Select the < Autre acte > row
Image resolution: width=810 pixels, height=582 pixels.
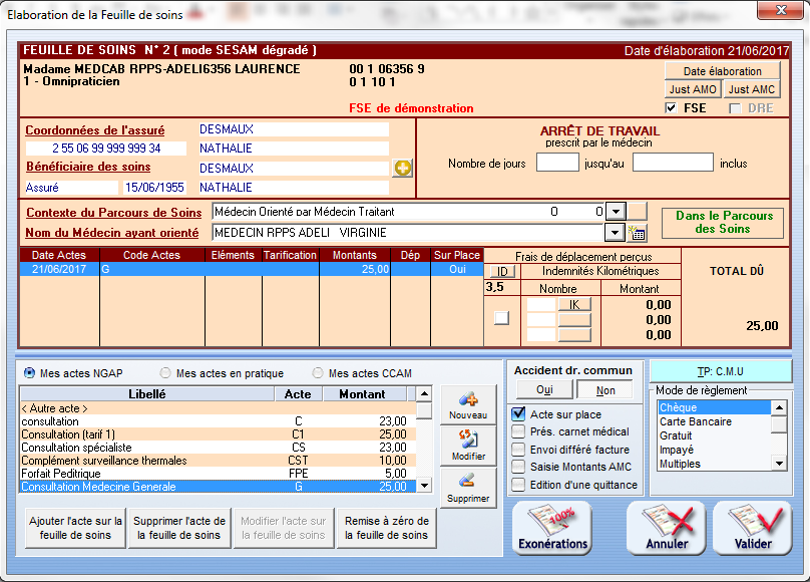tap(217, 408)
